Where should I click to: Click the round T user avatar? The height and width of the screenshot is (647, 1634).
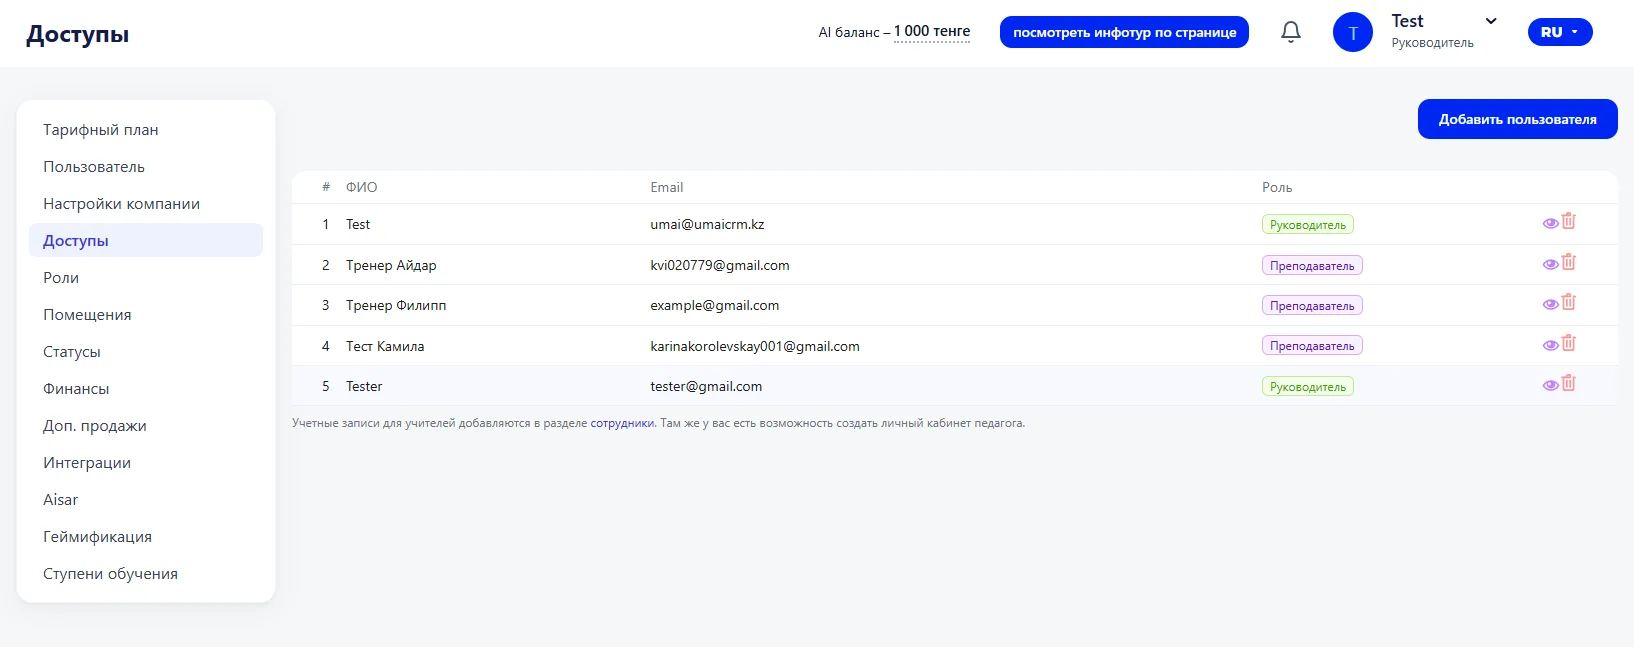[1353, 32]
